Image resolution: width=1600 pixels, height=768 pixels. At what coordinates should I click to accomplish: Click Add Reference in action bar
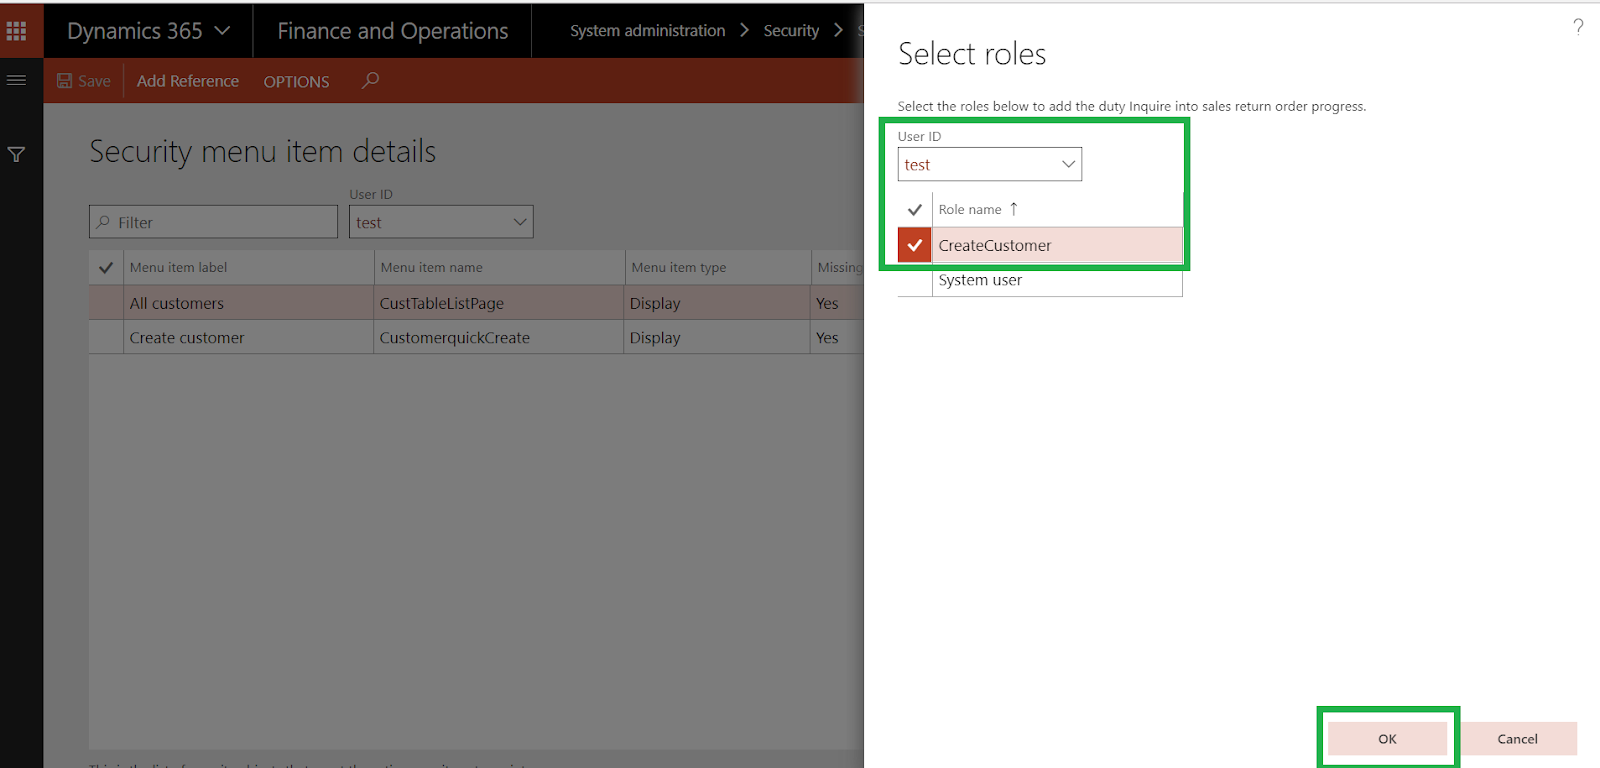[188, 81]
